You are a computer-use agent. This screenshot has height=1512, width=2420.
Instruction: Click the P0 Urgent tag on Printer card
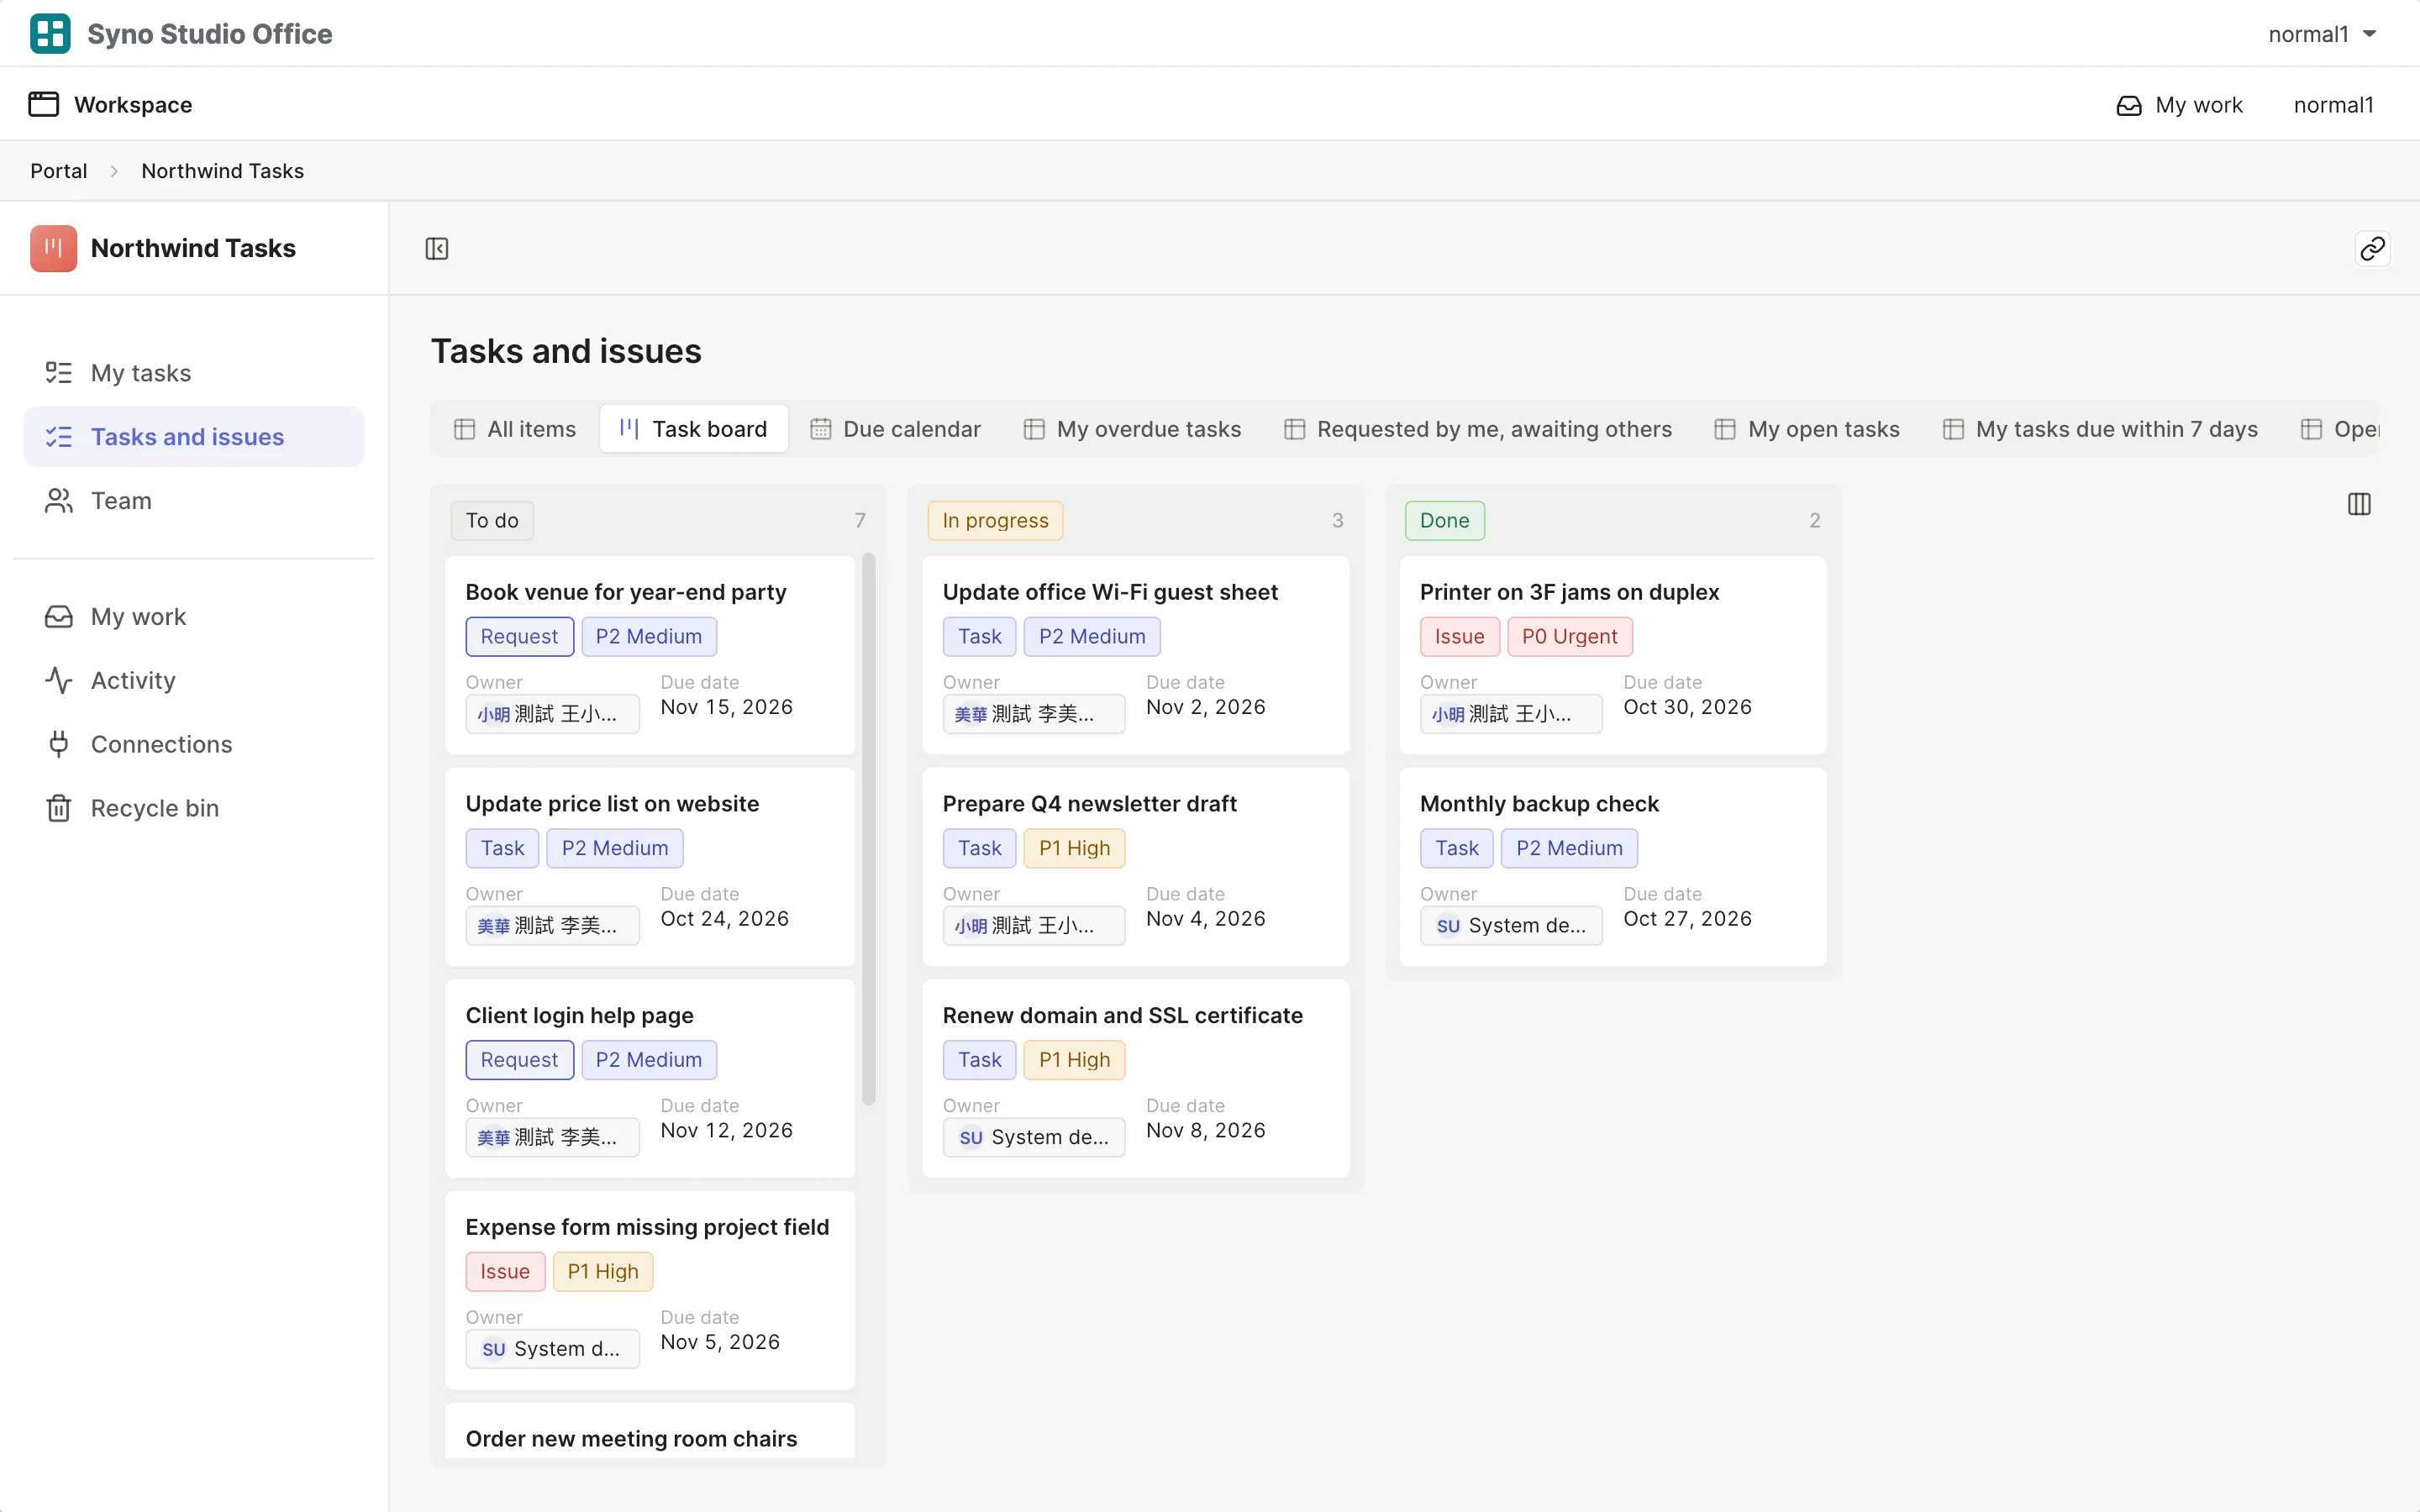[1569, 637]
